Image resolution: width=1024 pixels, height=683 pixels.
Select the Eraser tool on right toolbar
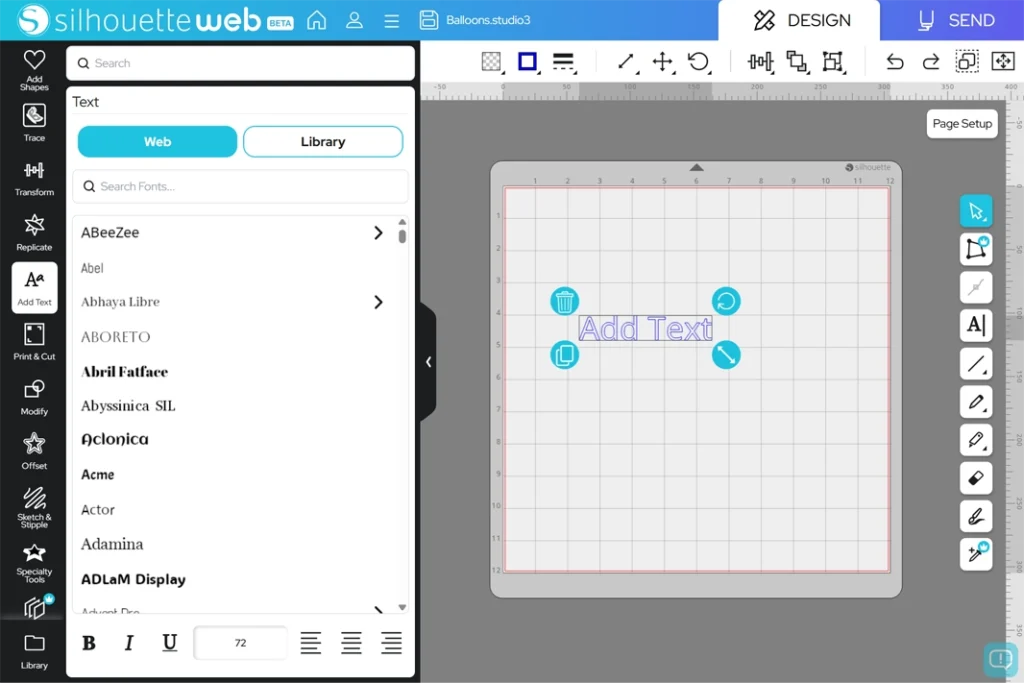(976, 478)
